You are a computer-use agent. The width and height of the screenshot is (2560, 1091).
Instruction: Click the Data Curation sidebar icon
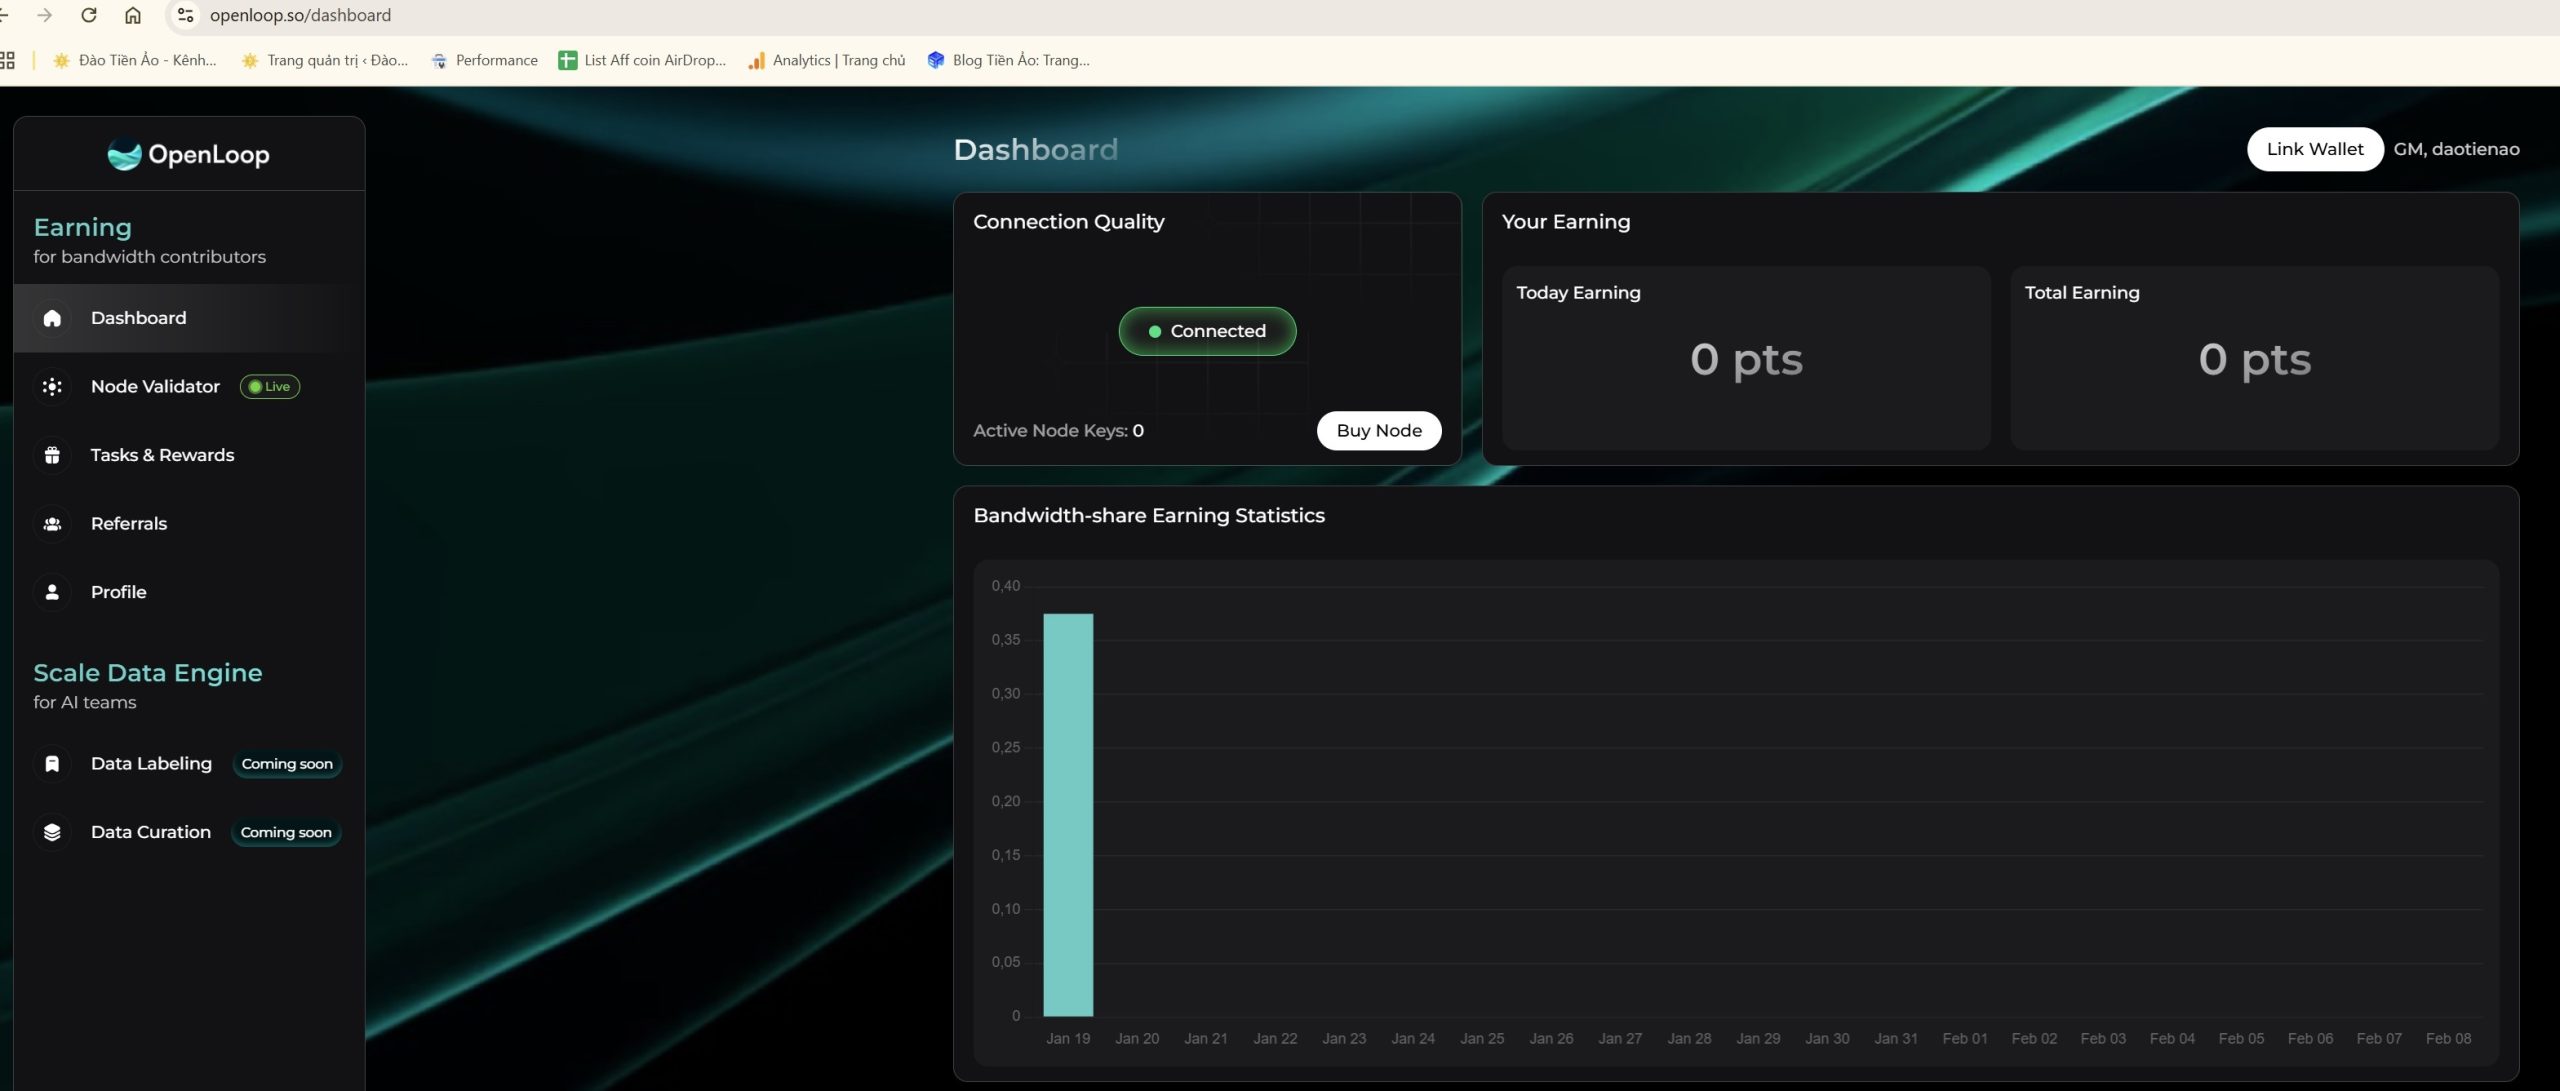(51, 833)
